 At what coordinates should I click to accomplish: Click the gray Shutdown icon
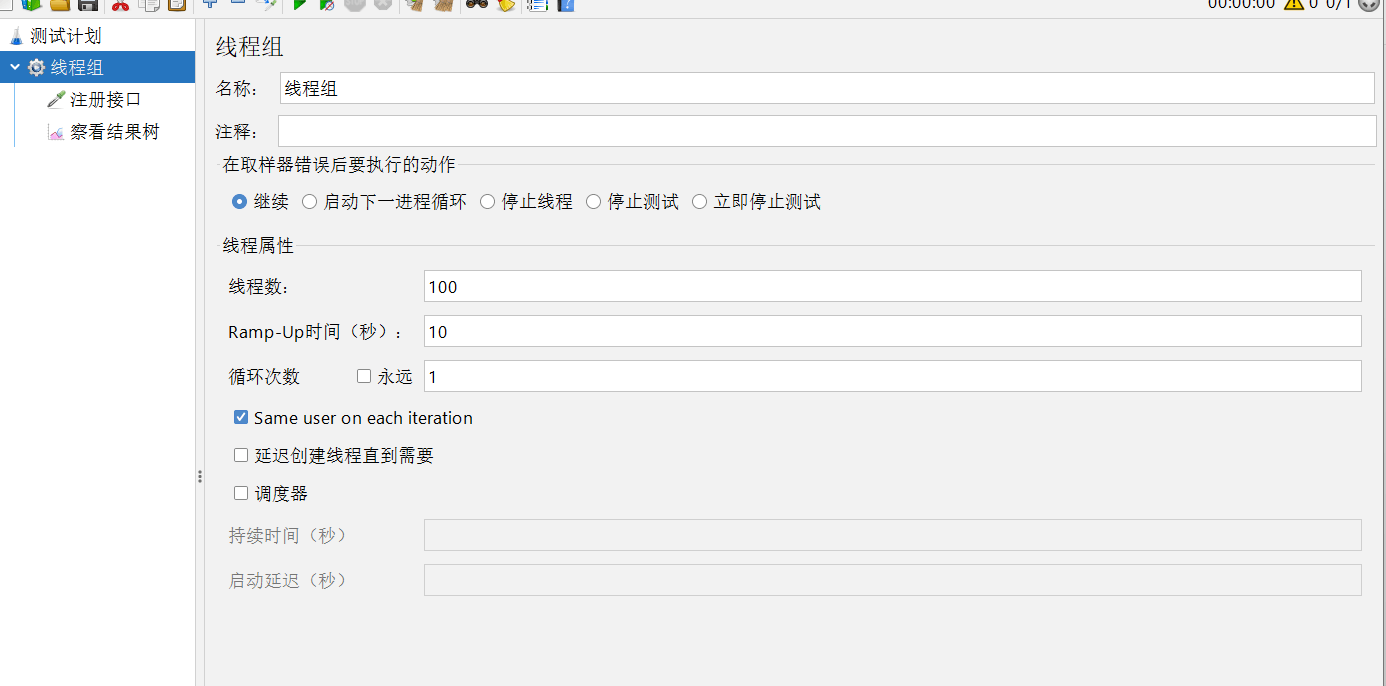(x=383, y=4)
